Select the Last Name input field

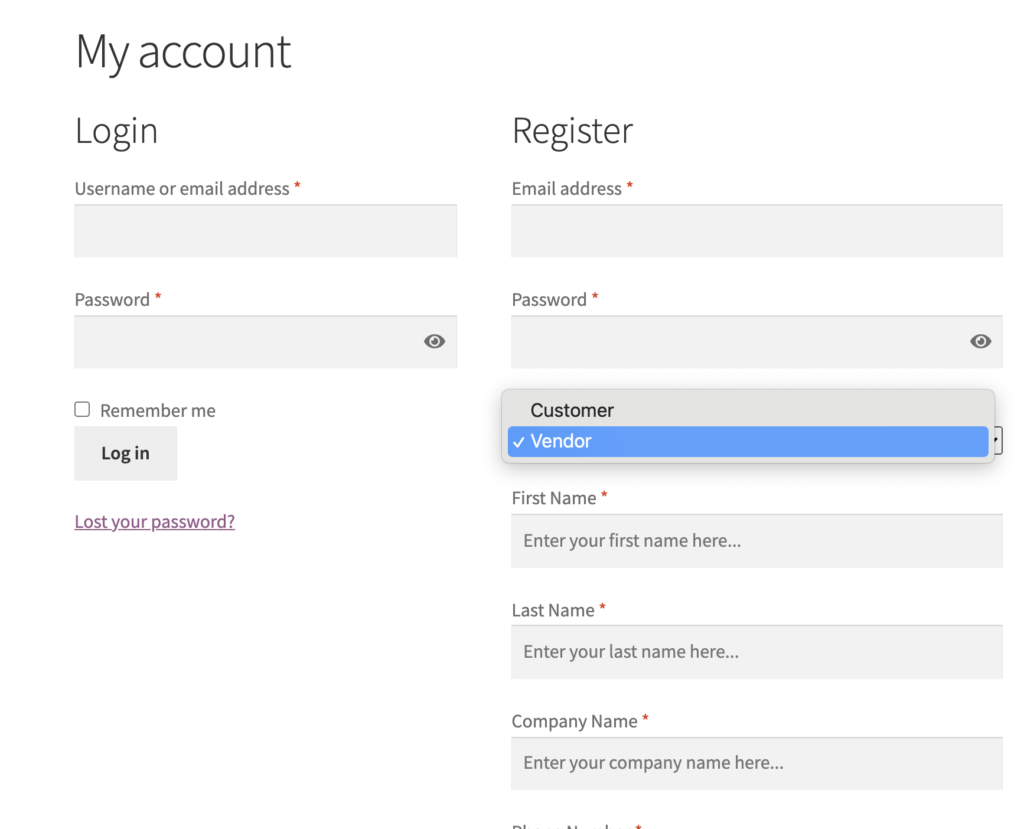pos(757,652)
